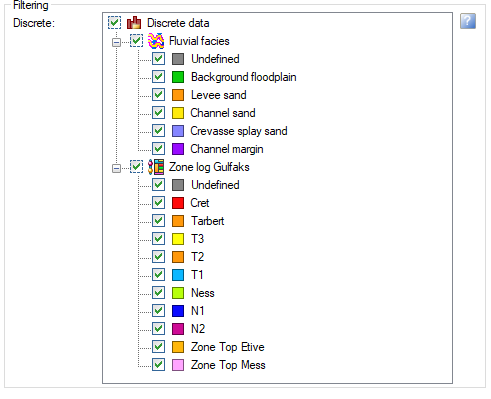The width and height of the screenshot is (491, 399).
Task: Click the orange Zone Top Etive swatch
Action: click(x=178, y=347)
